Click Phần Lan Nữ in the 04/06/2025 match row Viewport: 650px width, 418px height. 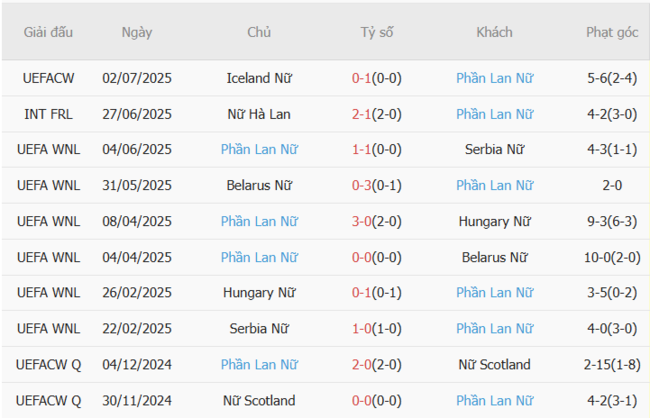pyautogui.click(x=259, y=149)
